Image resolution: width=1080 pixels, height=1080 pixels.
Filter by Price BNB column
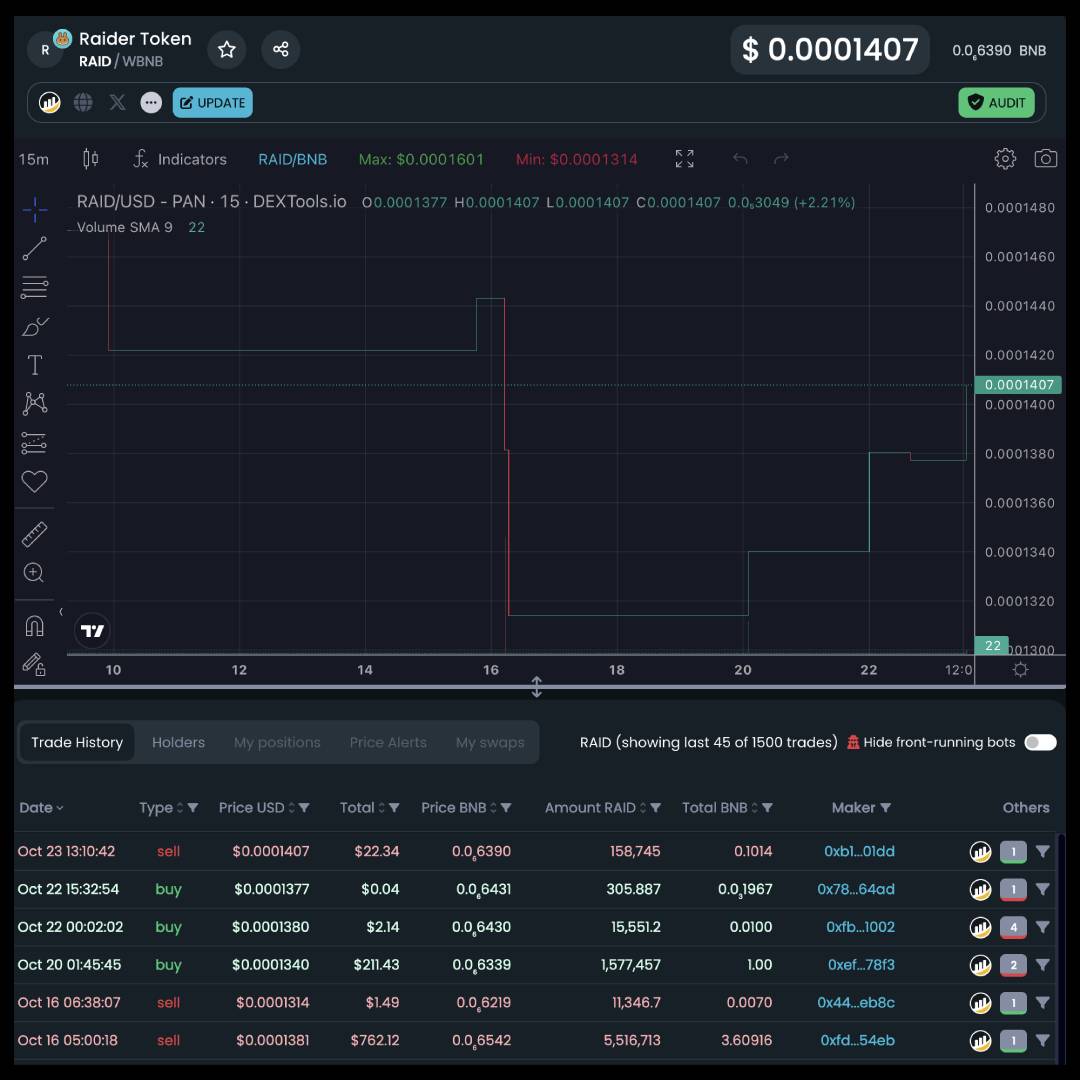coord(506,808)
